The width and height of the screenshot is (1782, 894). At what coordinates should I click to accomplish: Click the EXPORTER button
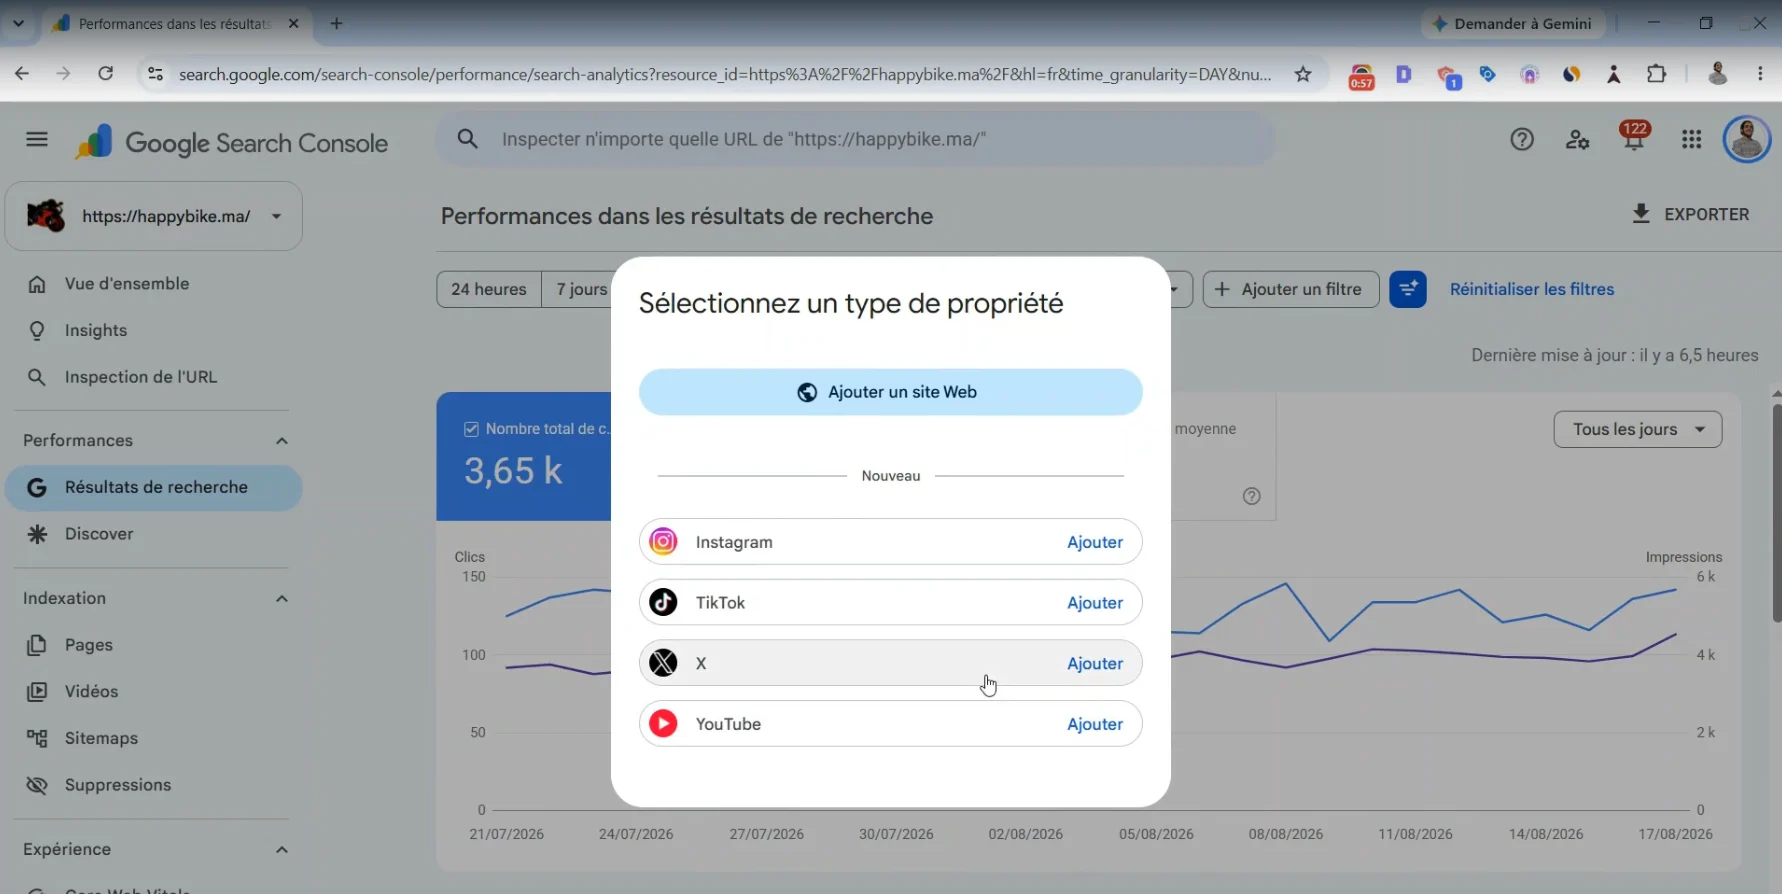(x=1690, y=214)
